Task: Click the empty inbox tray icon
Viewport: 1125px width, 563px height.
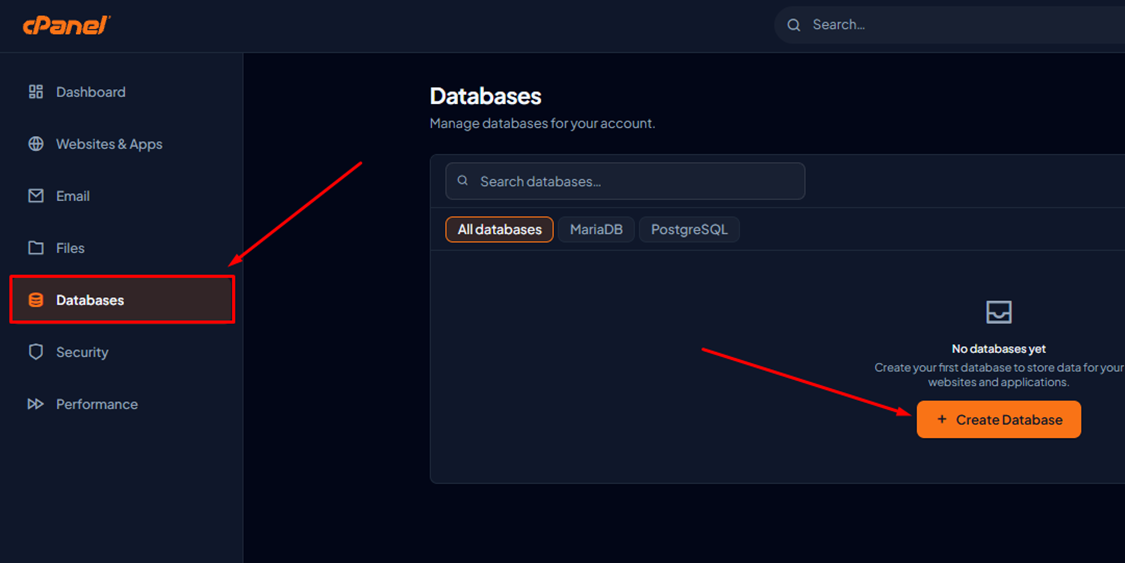Action: click(x=999, y=312)
